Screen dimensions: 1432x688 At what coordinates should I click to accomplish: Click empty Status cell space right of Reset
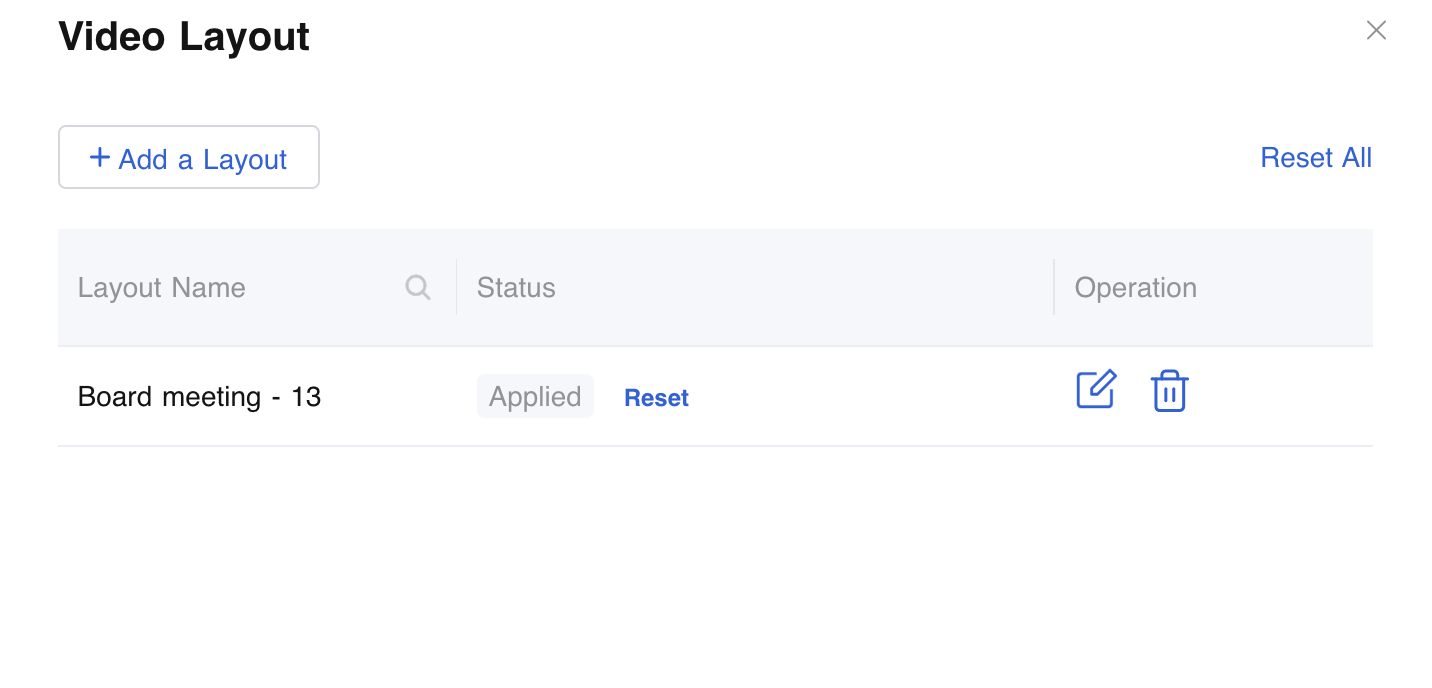click(x=870, y=397)
